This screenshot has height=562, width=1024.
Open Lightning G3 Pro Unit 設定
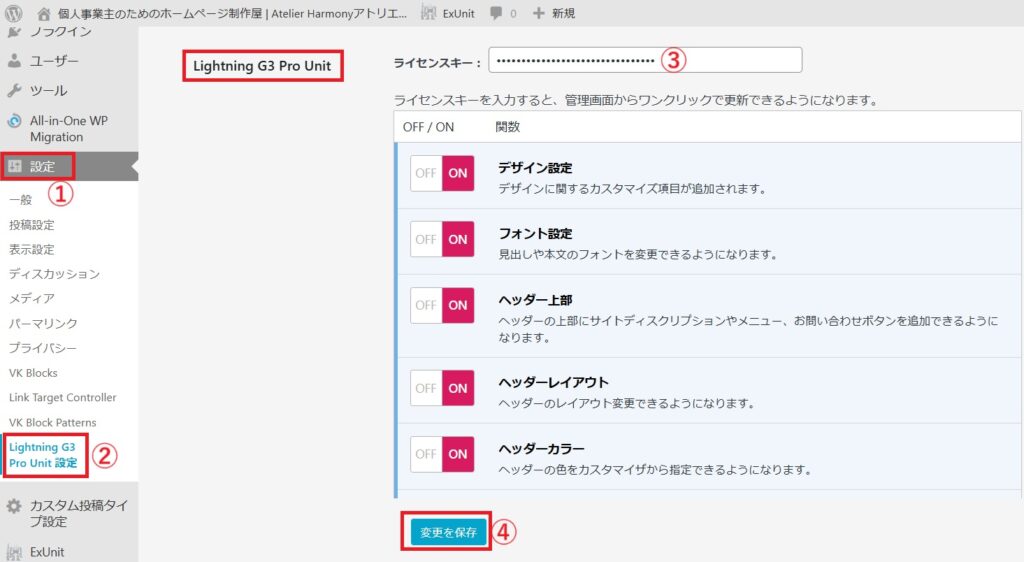(43, 455)
